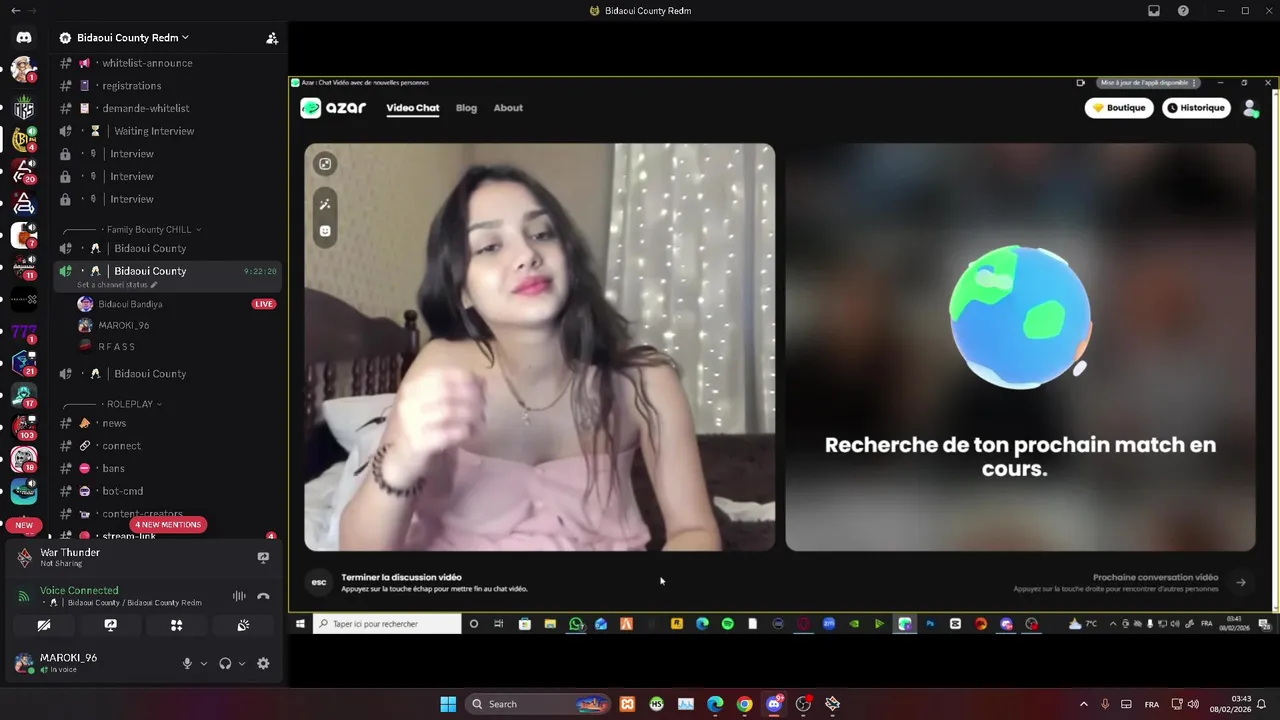The height and width of the screenshot is (720, 1280).
Task: Click the red NEW server indicator
Action: point(24,525)
